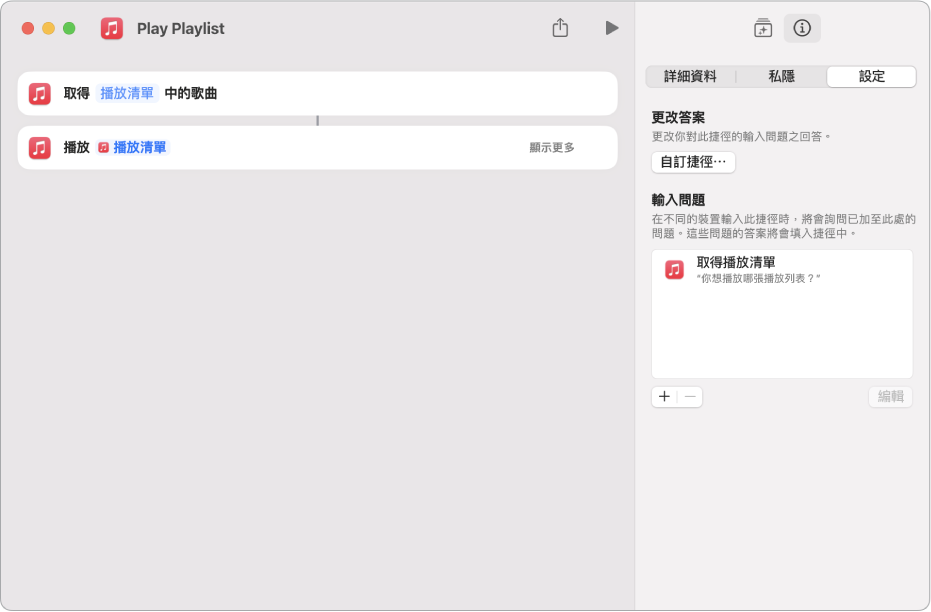Click the question text 你想播放哪張播放列表？
This screenshot has height=612, width=931.
758,278
